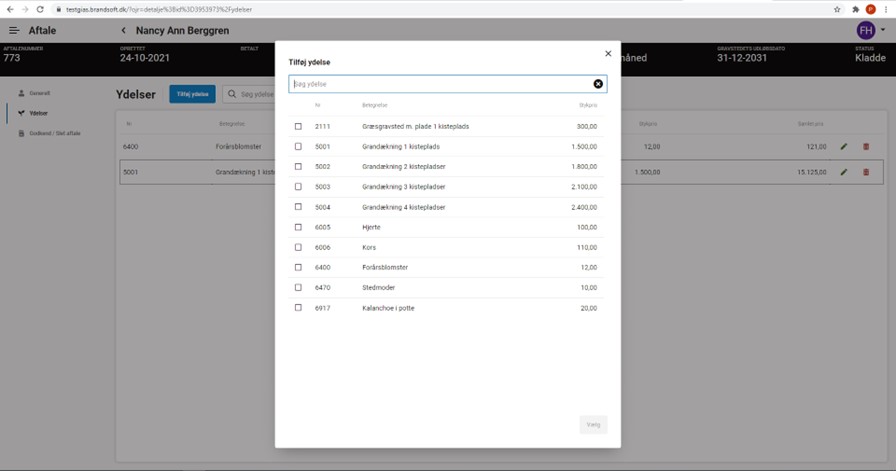Close the Tilføj ydelse dialog with X
Image resolution: width=896 pixels, height=471 pixels.
click(x=608, y=54)
